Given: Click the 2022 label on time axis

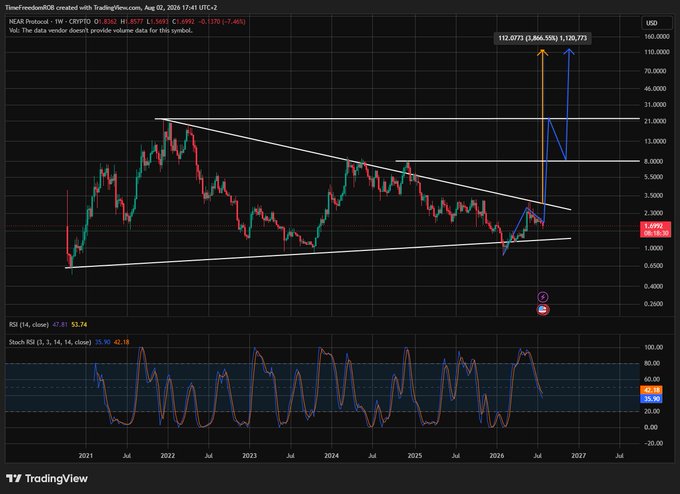Looking at the screenshot, I should click(x=167, y=456).
